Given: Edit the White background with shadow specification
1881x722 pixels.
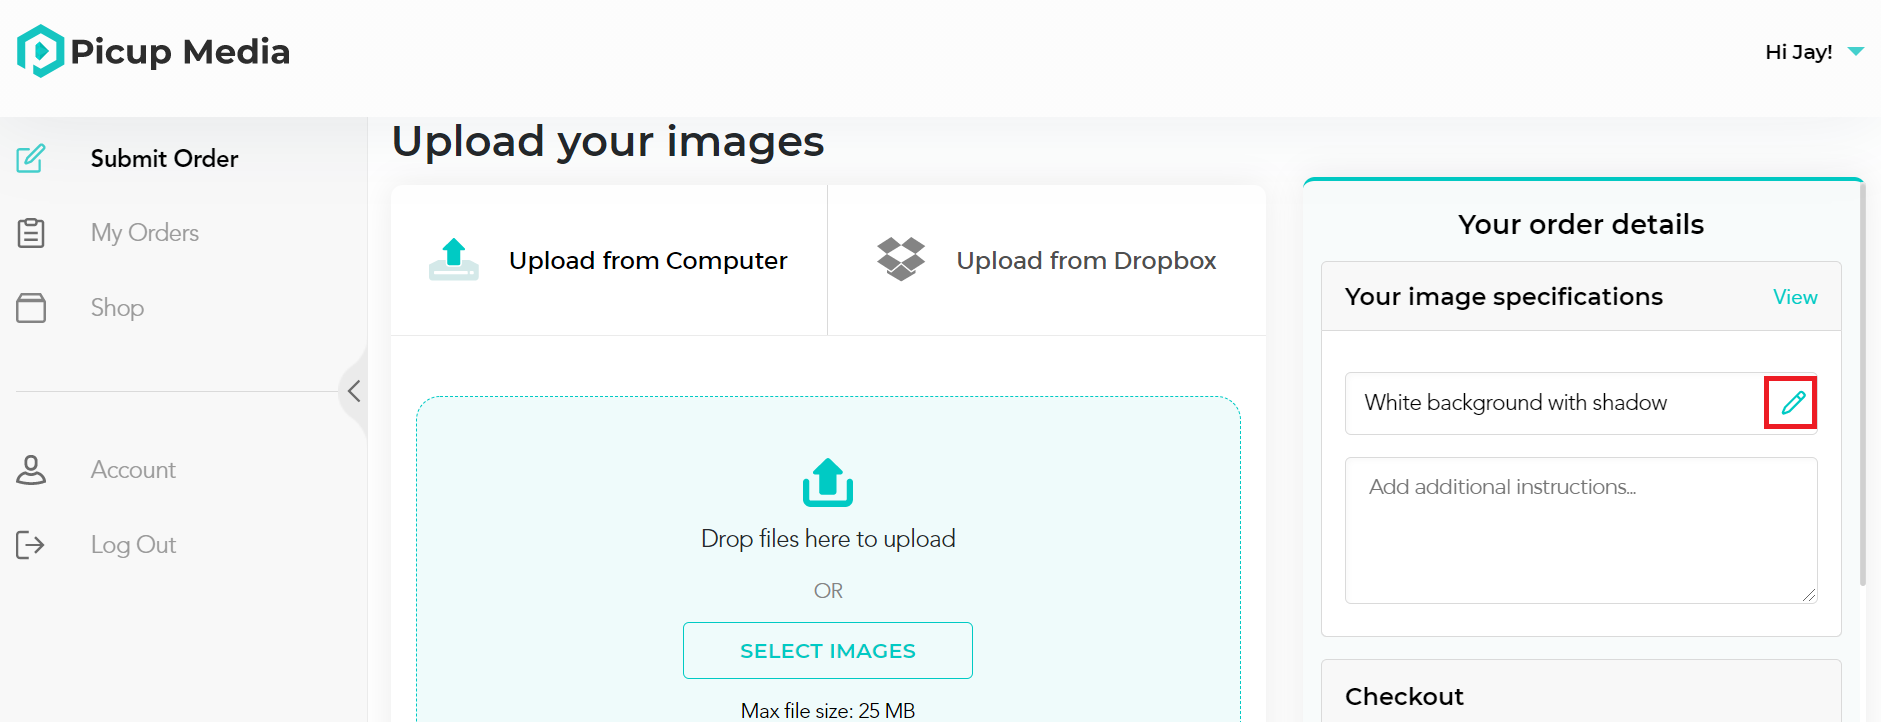Looking at the screenshot, I should (1791, 403).
